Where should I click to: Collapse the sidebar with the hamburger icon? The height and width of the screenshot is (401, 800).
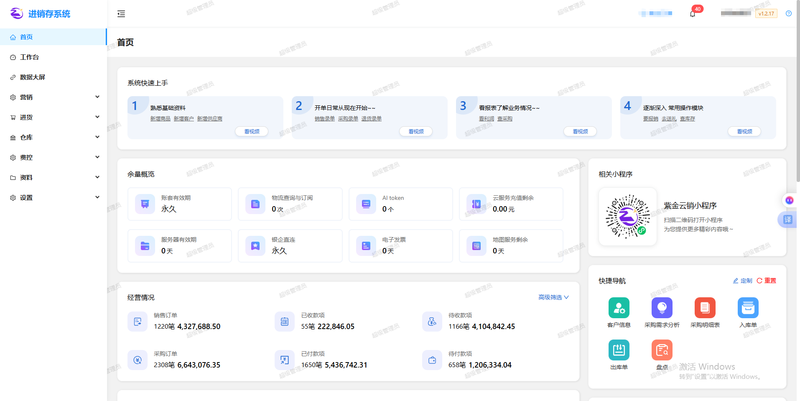(x=121, y=14)
